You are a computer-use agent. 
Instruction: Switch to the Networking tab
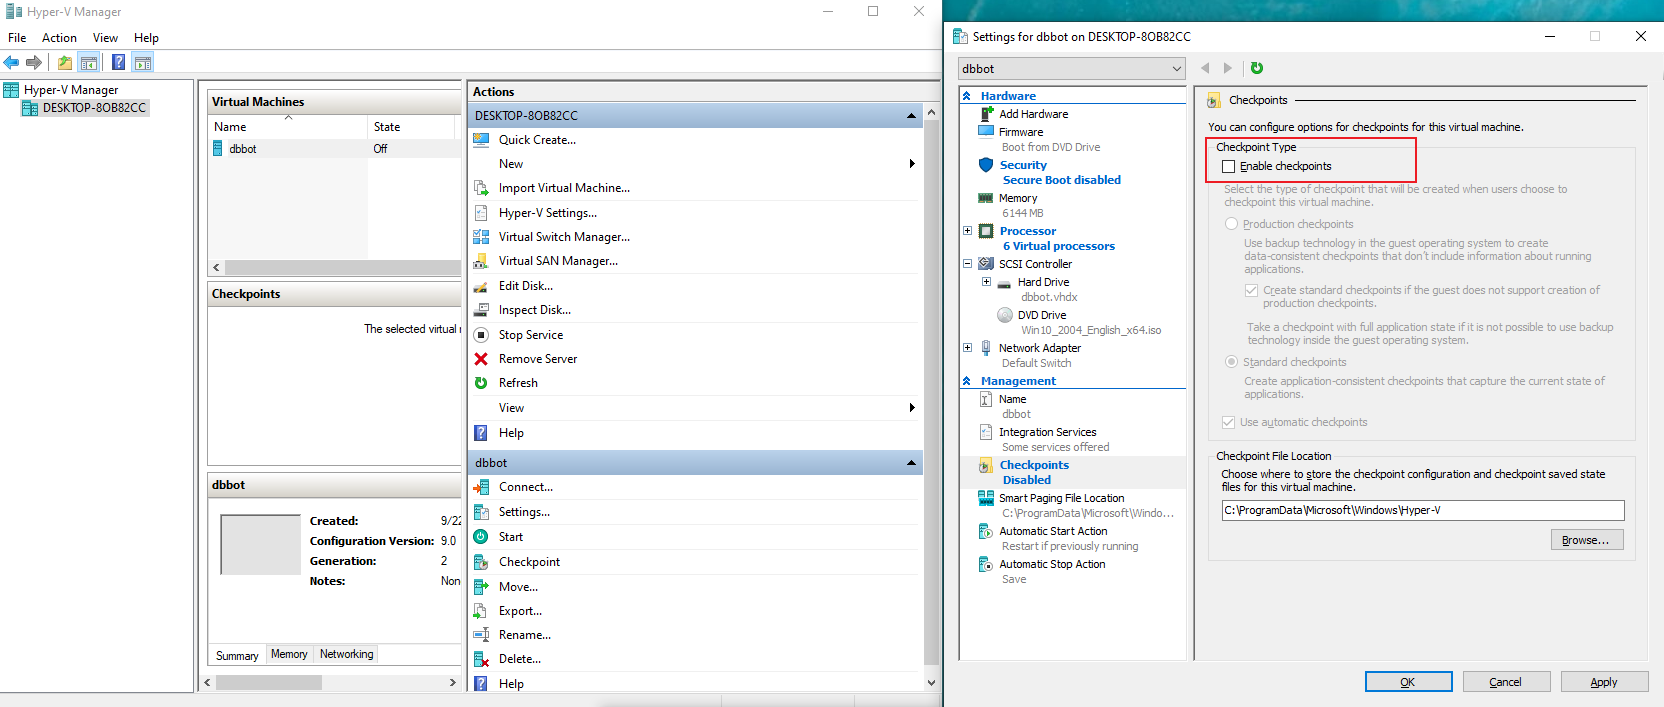pyautogui.click(x=346, y=654)
